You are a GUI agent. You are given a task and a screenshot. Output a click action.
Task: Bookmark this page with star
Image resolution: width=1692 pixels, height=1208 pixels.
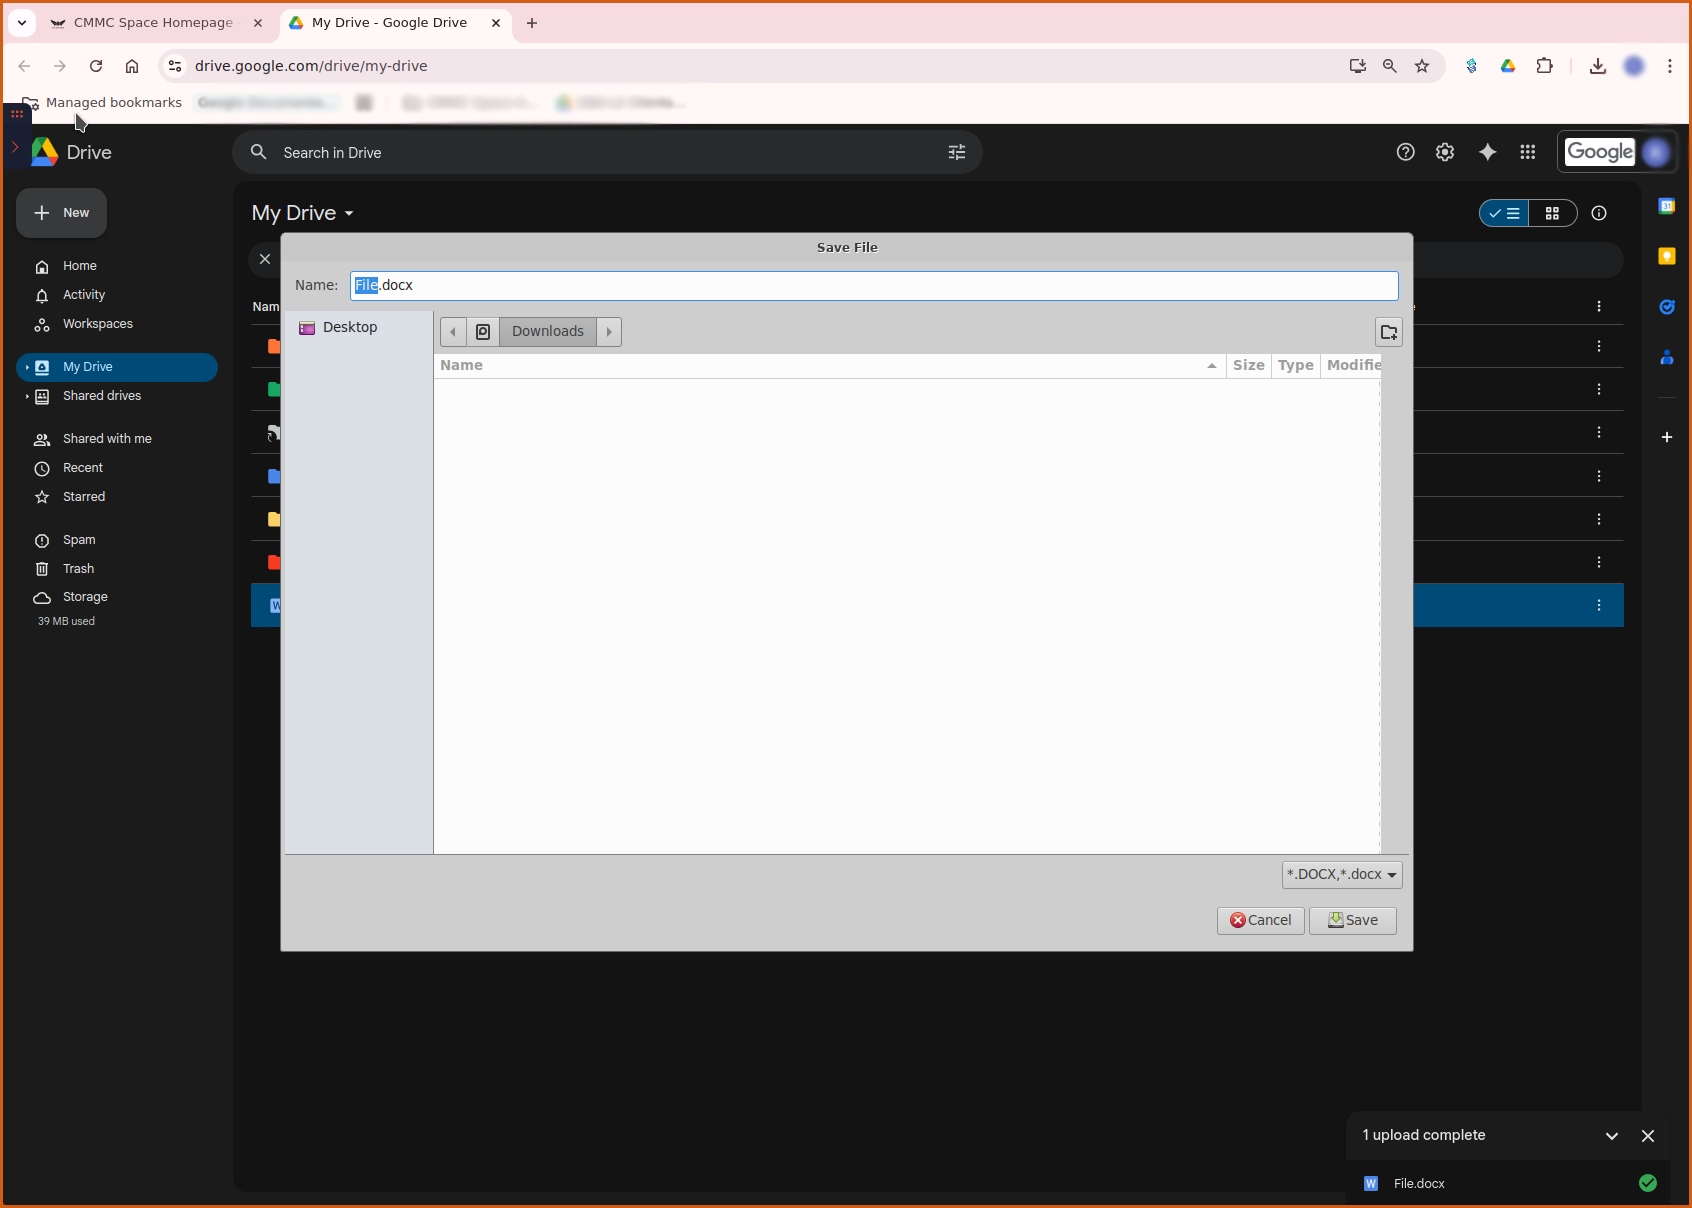point(1422,66)
